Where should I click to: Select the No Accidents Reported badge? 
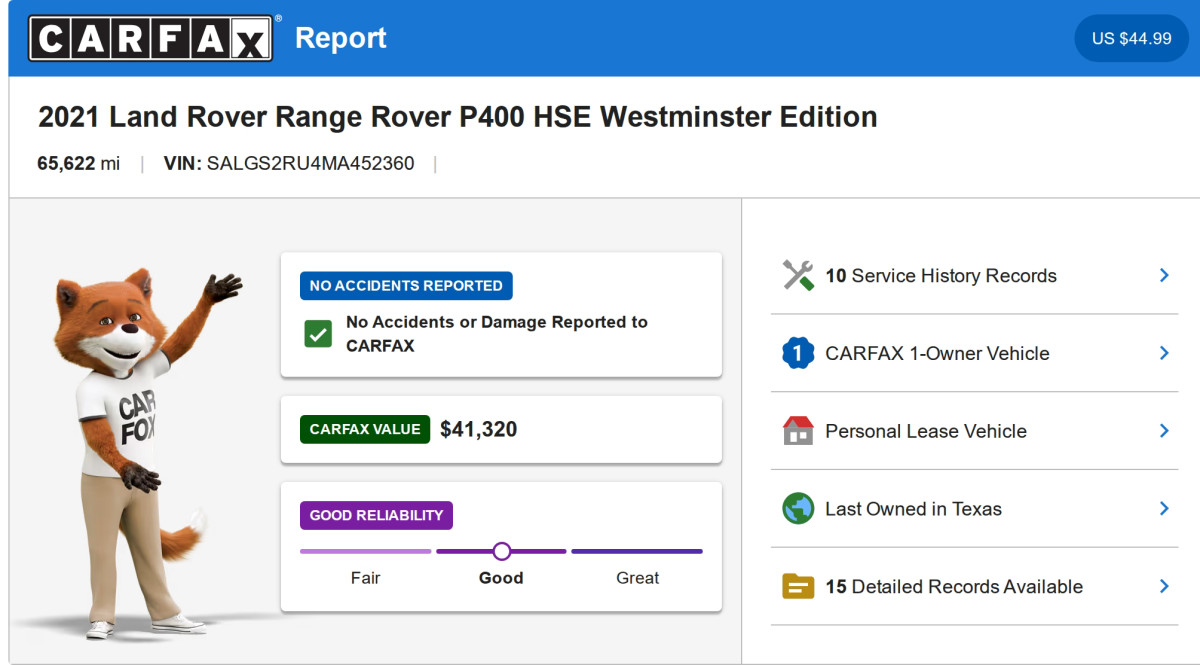406,286
